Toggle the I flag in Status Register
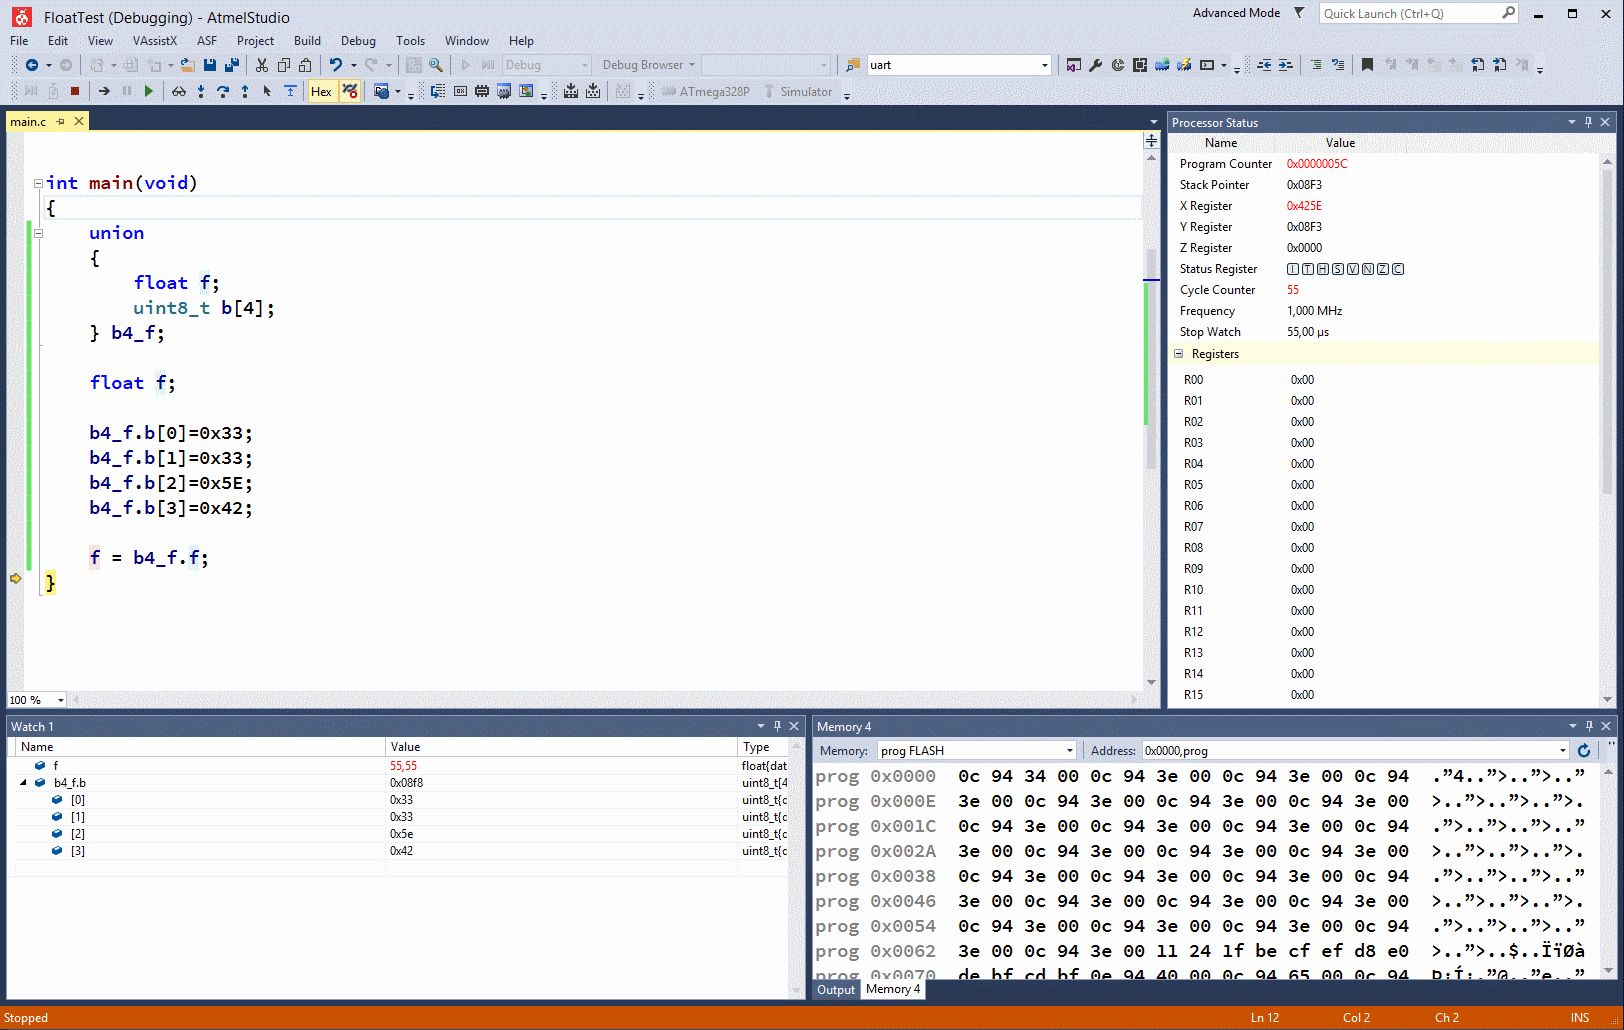The width and height of the screenshot is (1624, 1030). tap(1293, 269)
